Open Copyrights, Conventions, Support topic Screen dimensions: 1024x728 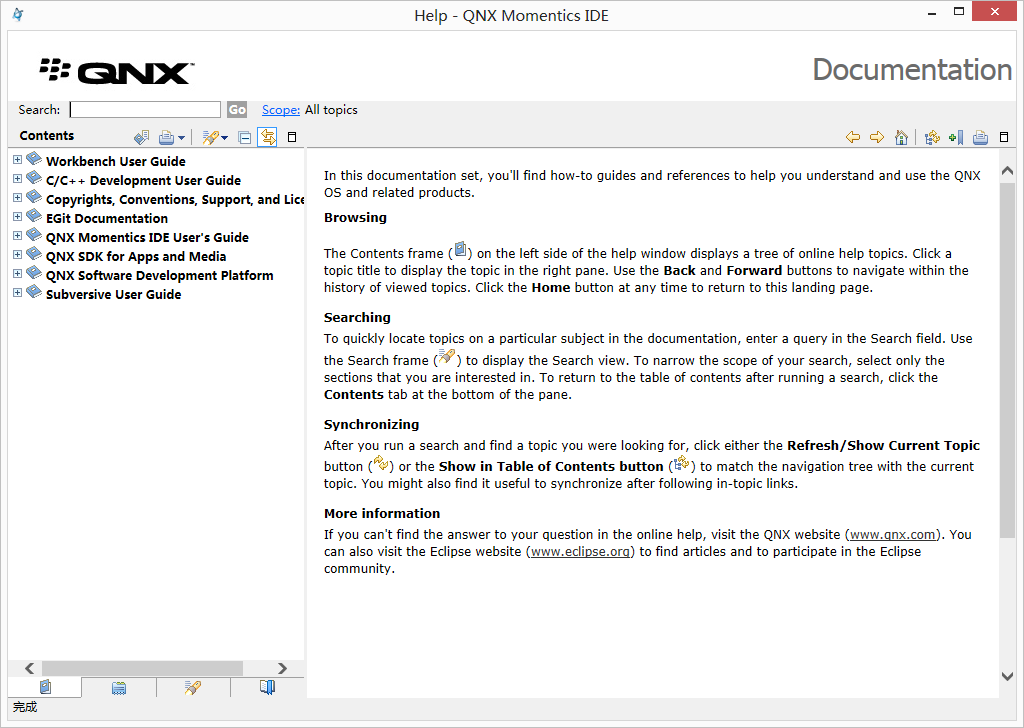point(175,199)
